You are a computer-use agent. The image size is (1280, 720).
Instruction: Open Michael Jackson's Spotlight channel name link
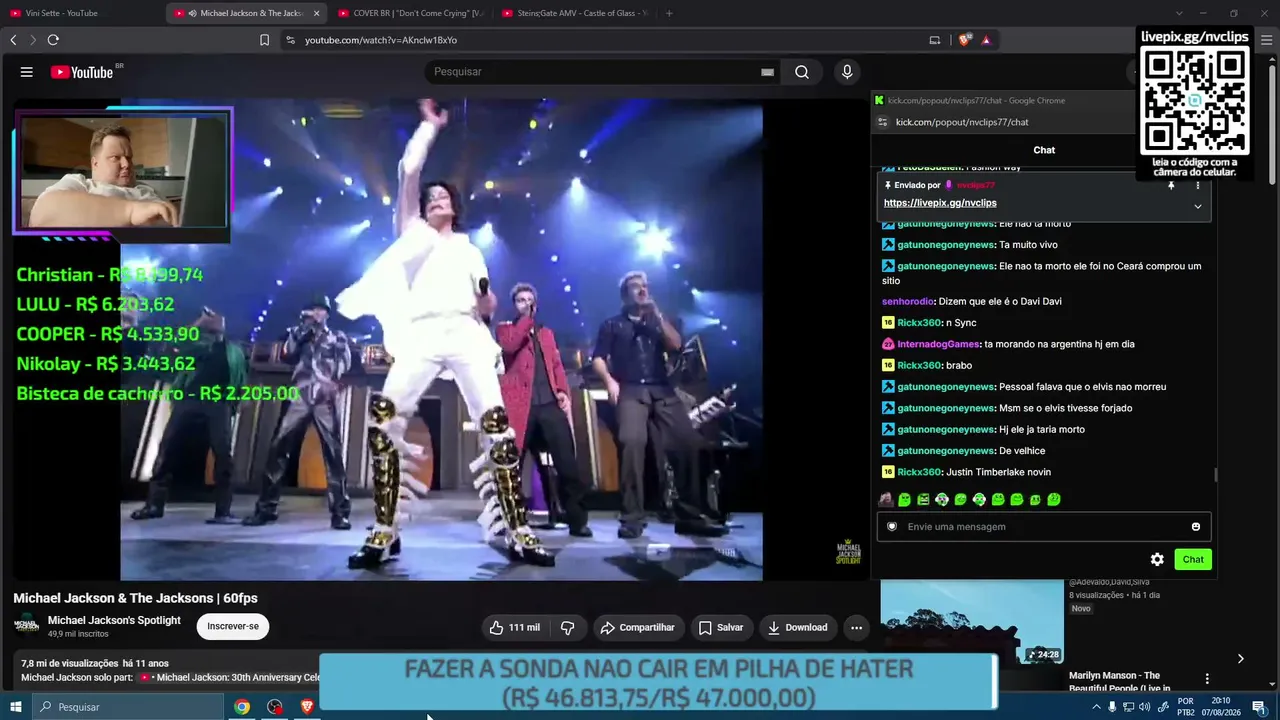114,620
